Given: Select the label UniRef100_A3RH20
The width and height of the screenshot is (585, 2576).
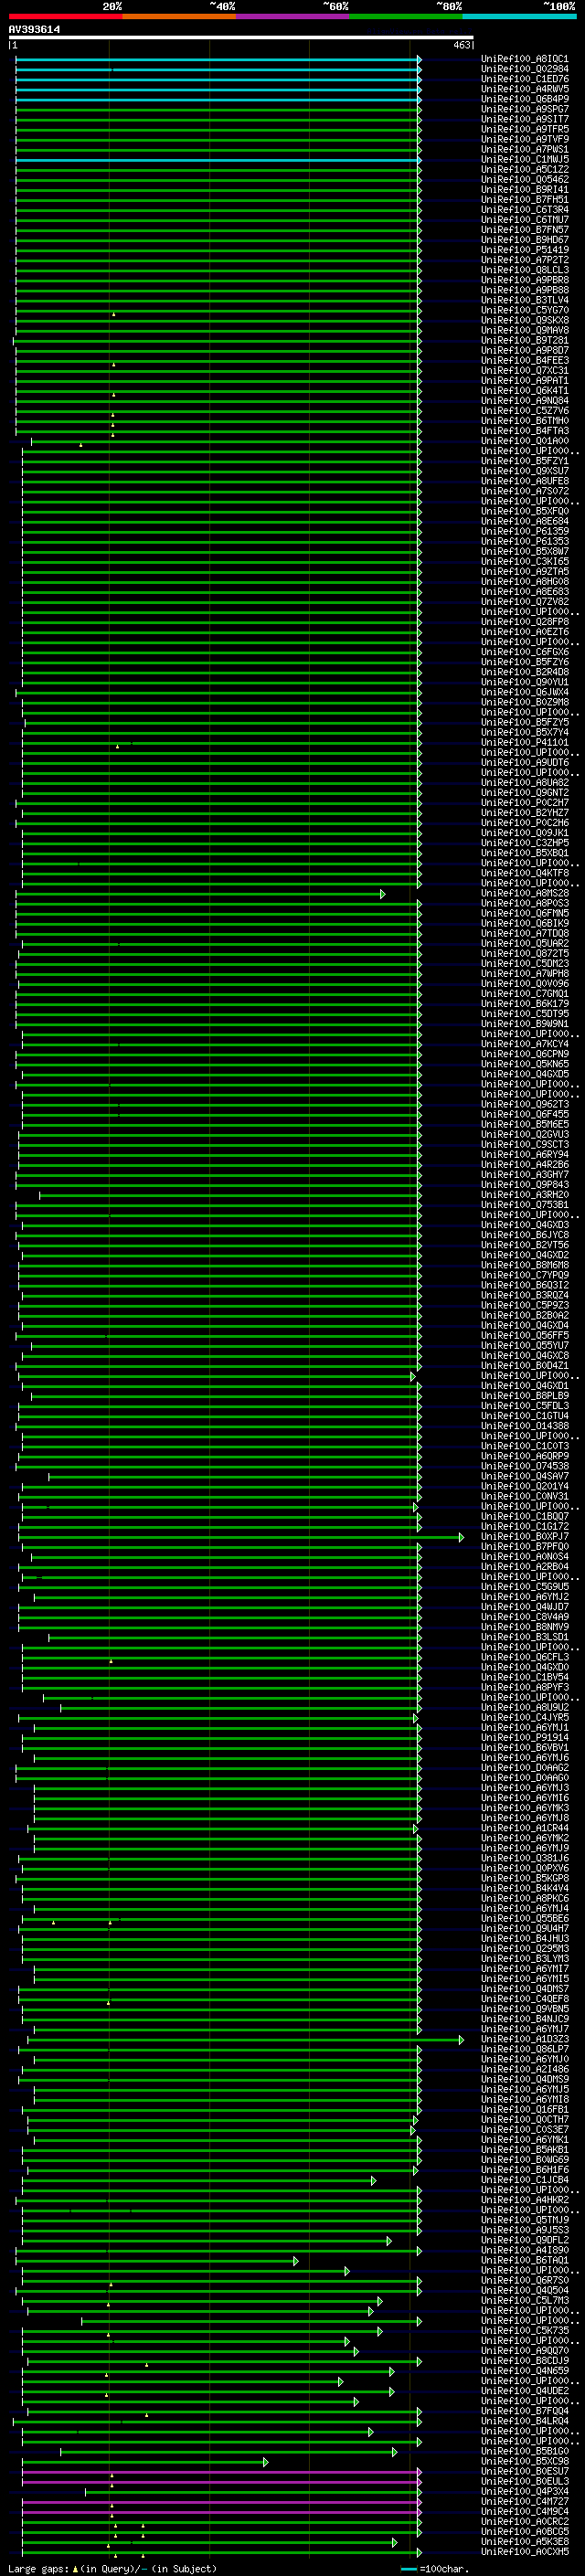Looking at the screenshot, I should click(x=524, y=1195).
